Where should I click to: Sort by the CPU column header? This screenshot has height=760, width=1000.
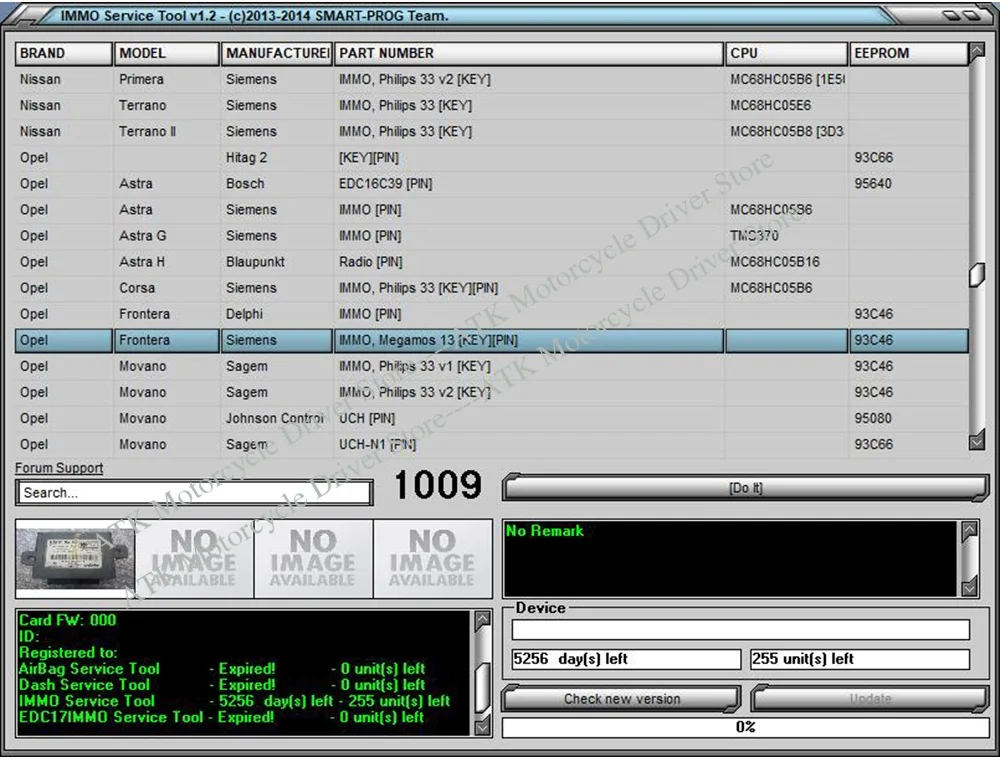786,53
